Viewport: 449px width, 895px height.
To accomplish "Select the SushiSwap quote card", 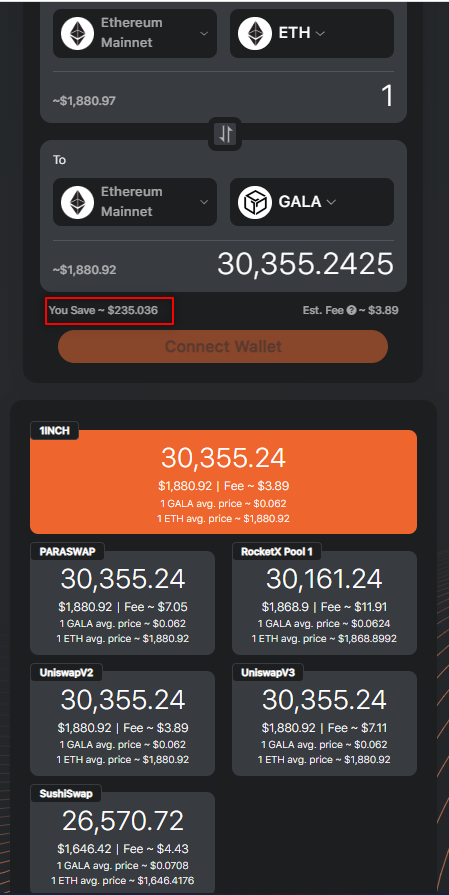I will tap(123, 844).
